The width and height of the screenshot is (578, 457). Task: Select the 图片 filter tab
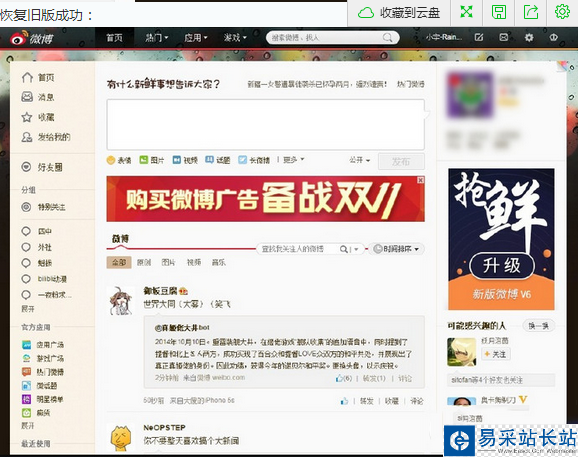(x=168, y=262)
